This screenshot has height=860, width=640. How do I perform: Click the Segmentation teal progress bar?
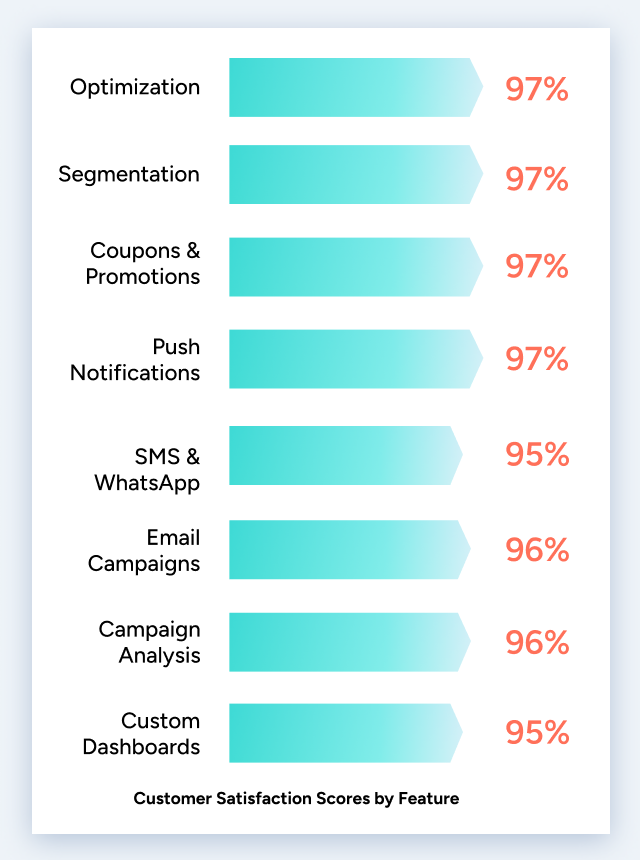point(350,175)
